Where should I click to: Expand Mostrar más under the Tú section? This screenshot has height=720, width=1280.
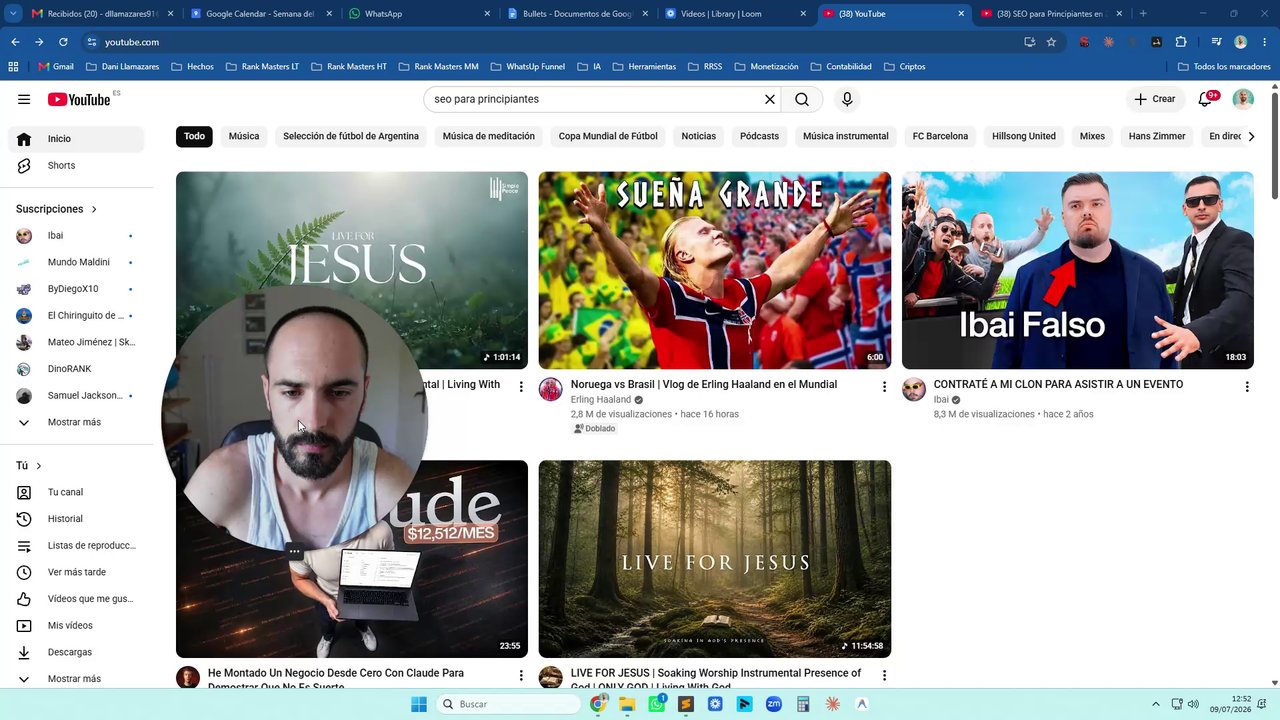click(x=76, y=679)
